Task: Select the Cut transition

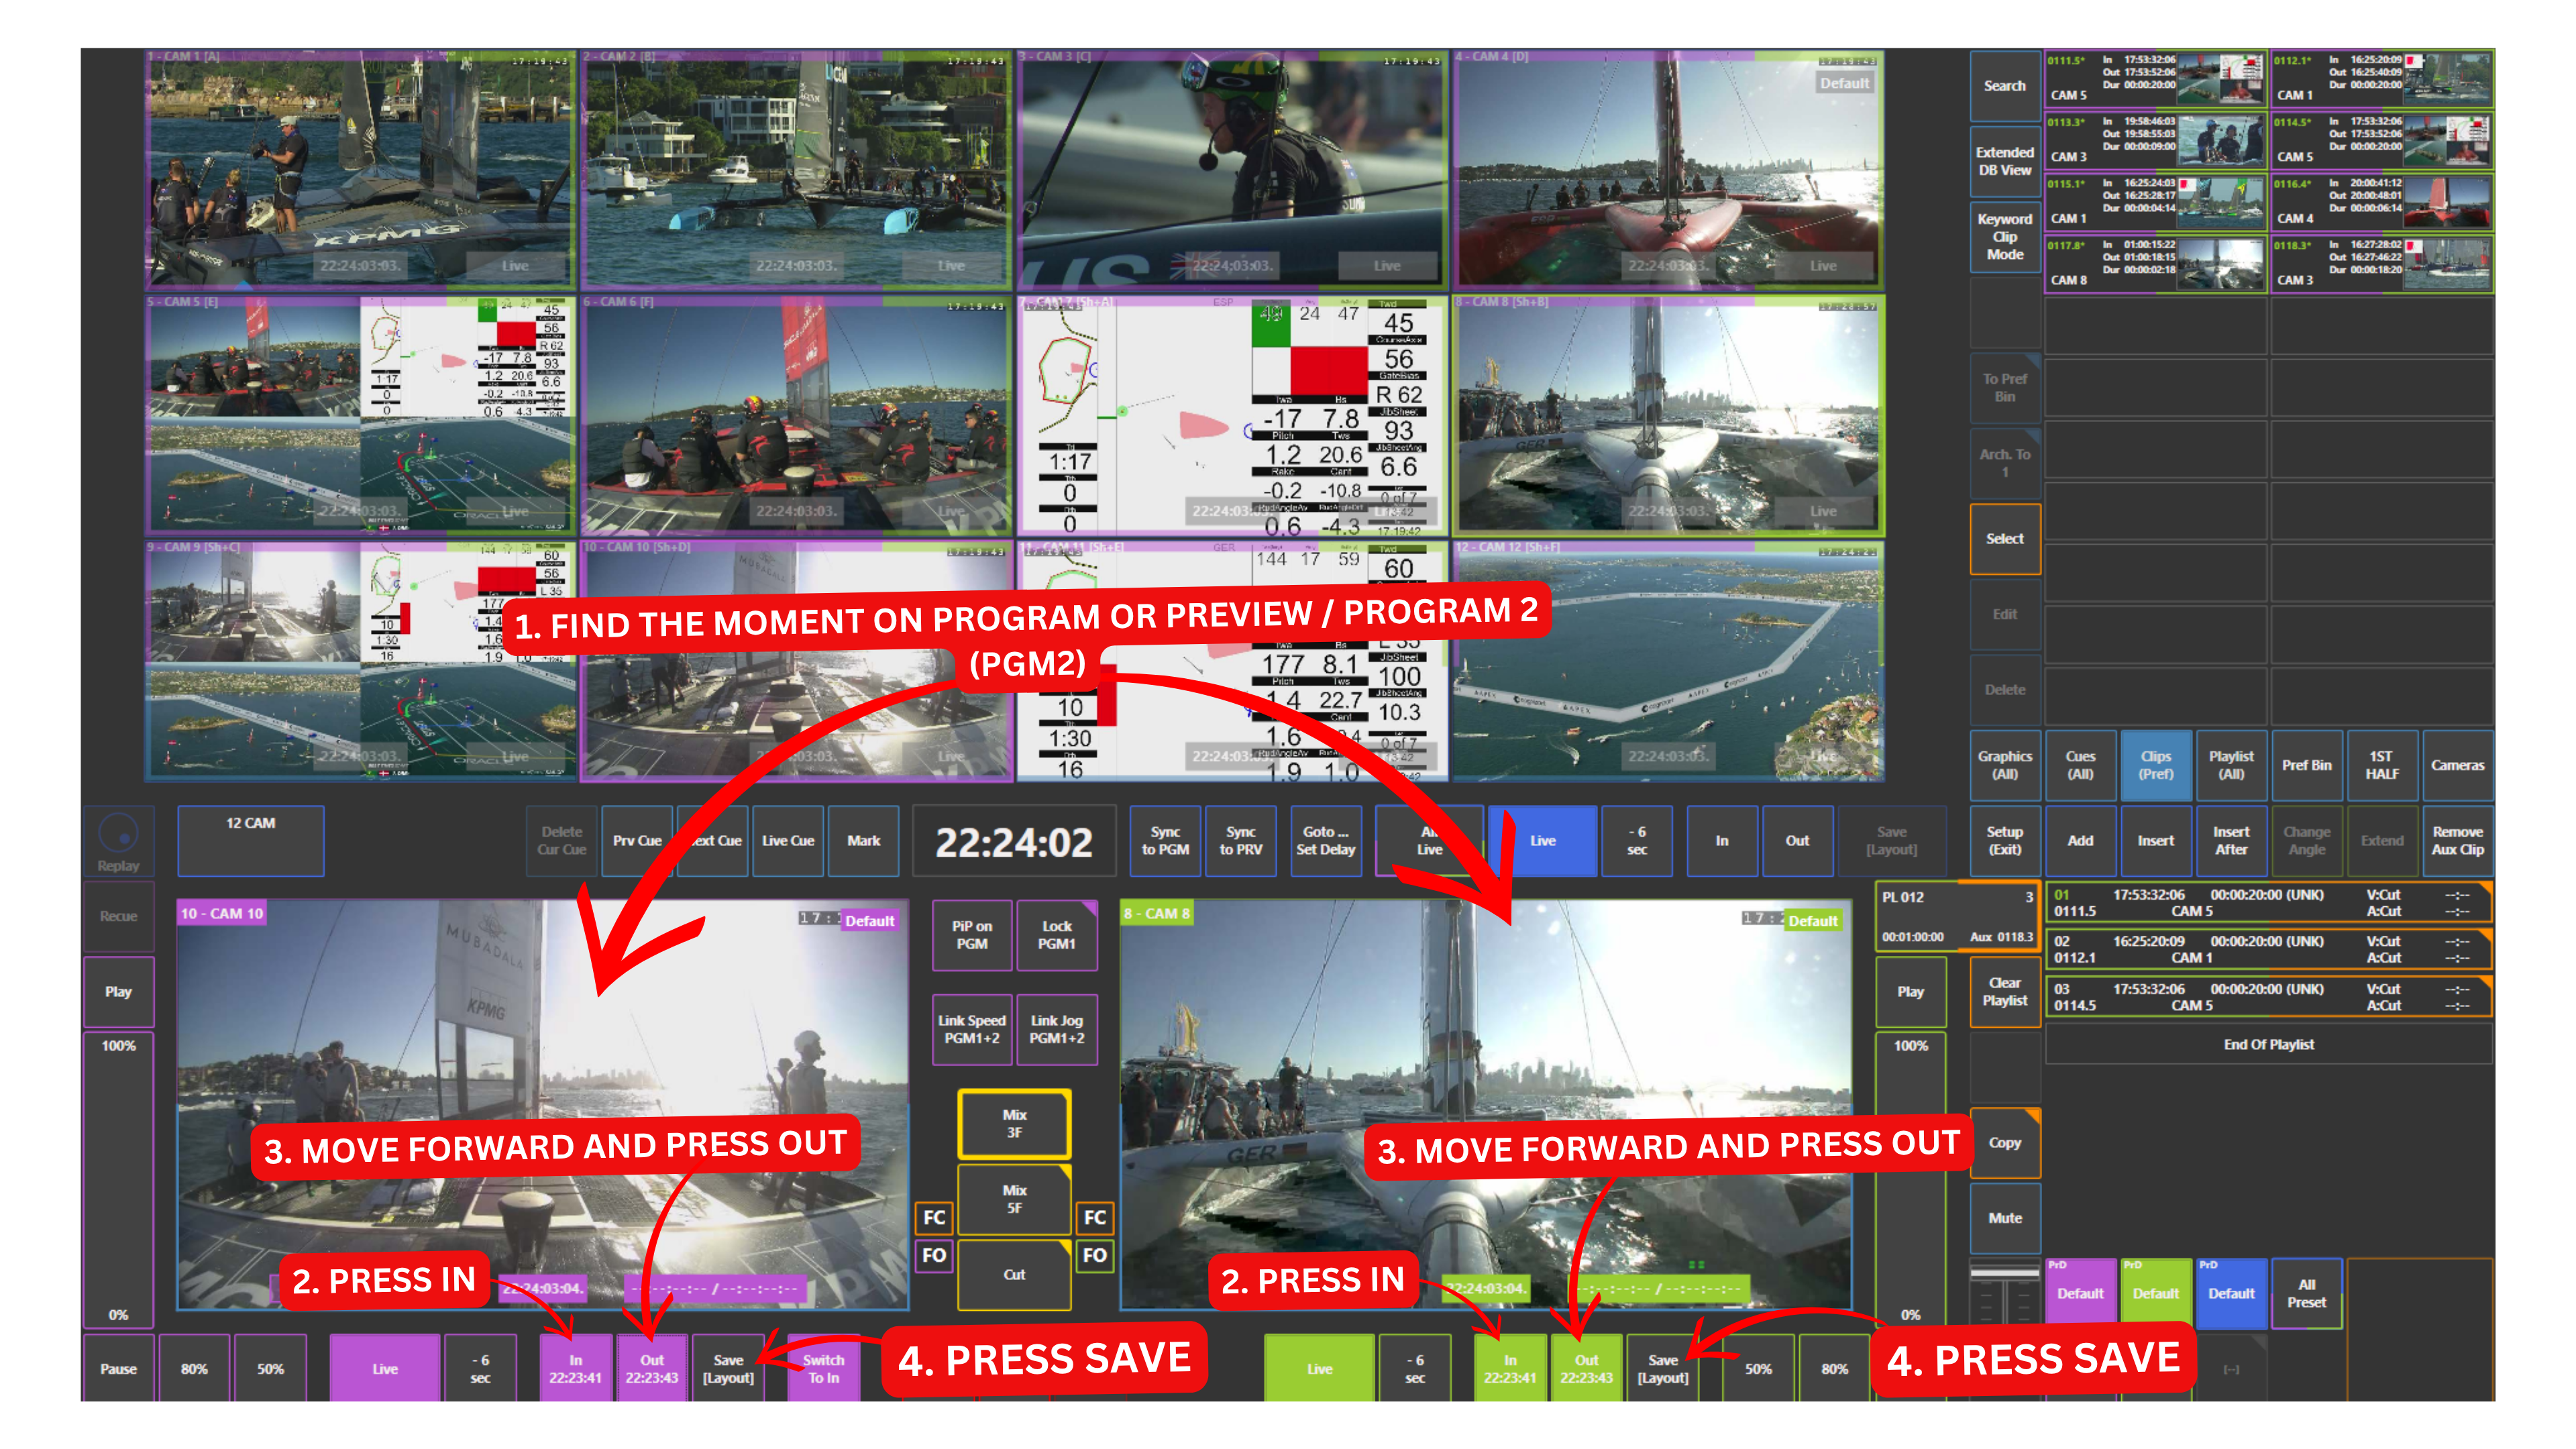Action: 1014,1274
